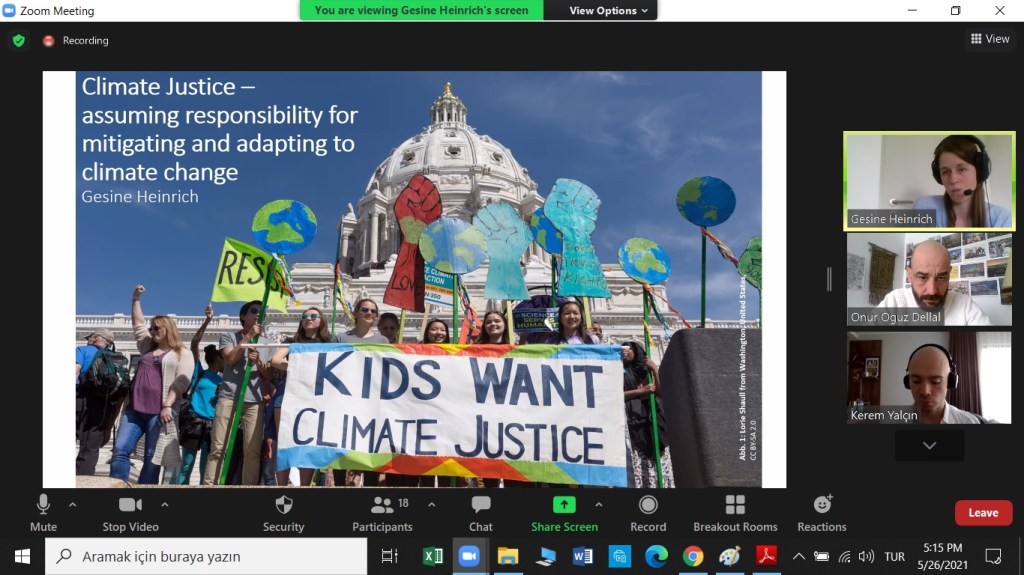The image size is (1024, 575).
Task: Open the Reactions menu
Action: coord(822,505)
